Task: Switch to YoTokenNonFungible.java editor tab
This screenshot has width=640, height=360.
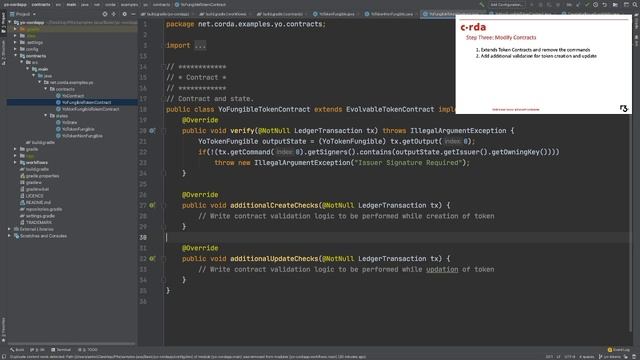Action: click(391, 14)
